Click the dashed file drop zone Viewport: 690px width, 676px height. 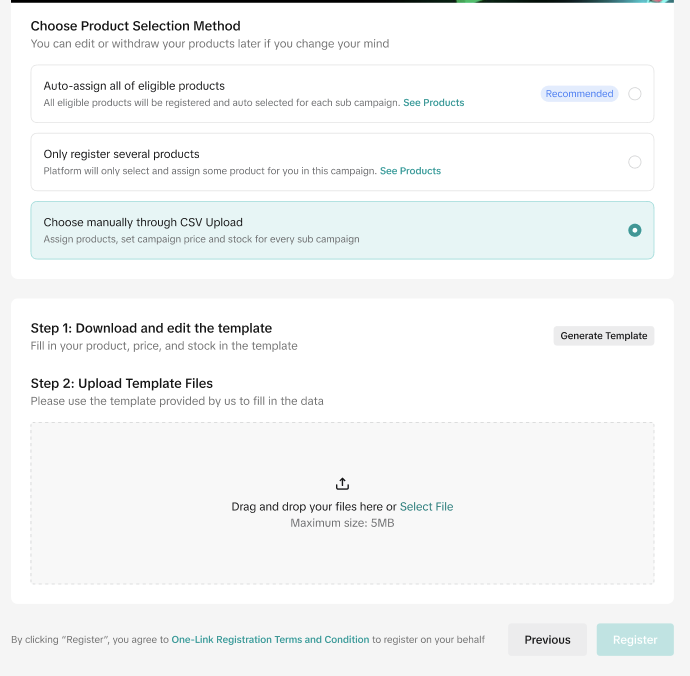tap(342, 555)
